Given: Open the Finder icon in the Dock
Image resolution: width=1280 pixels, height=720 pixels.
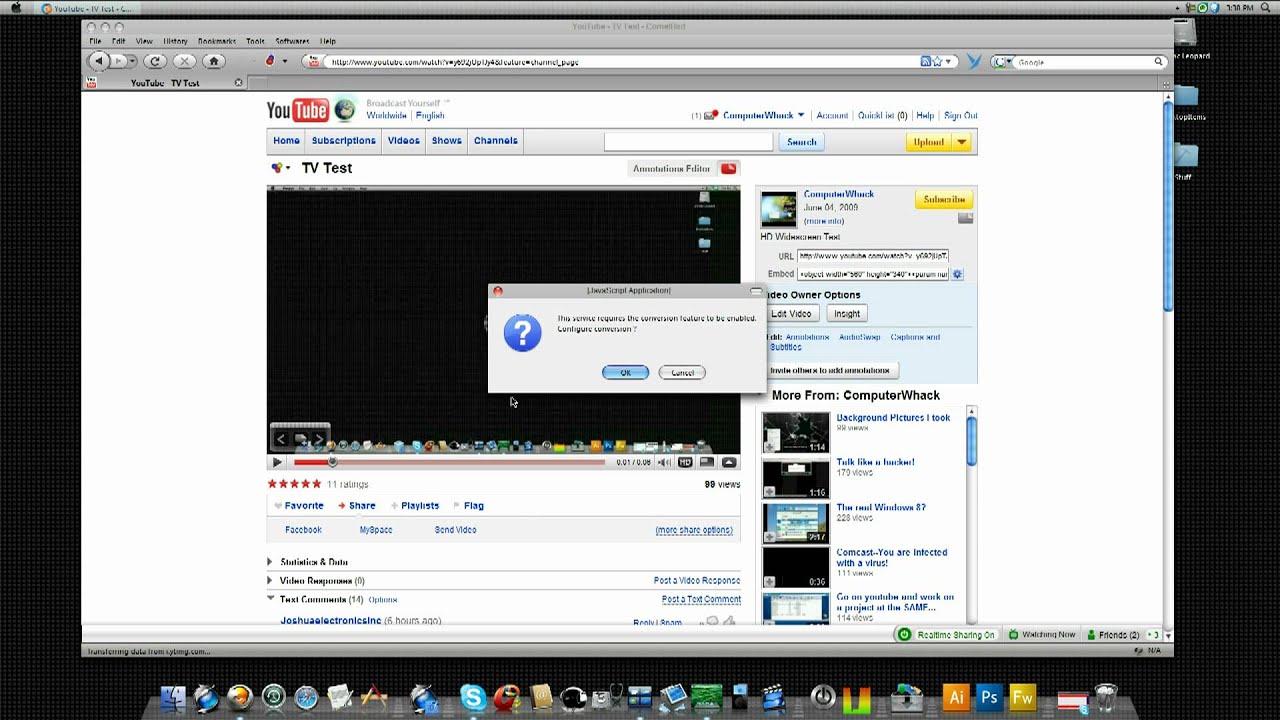Looking at the screenshot, I should 173,696.
